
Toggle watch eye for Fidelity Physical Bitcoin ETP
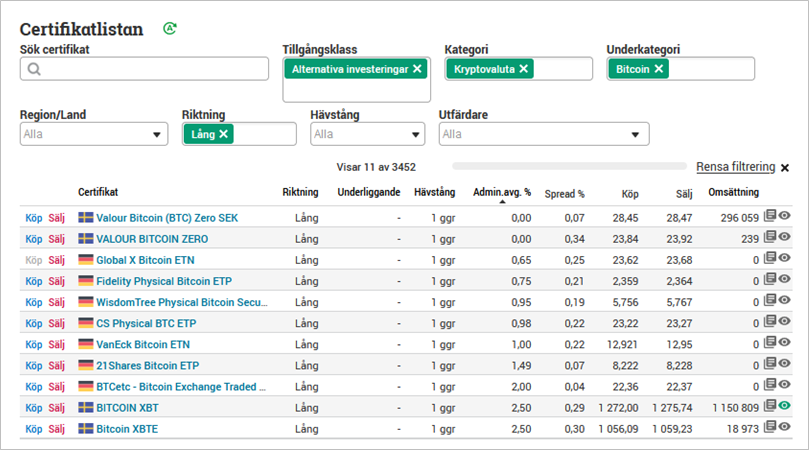coord(784,279)
